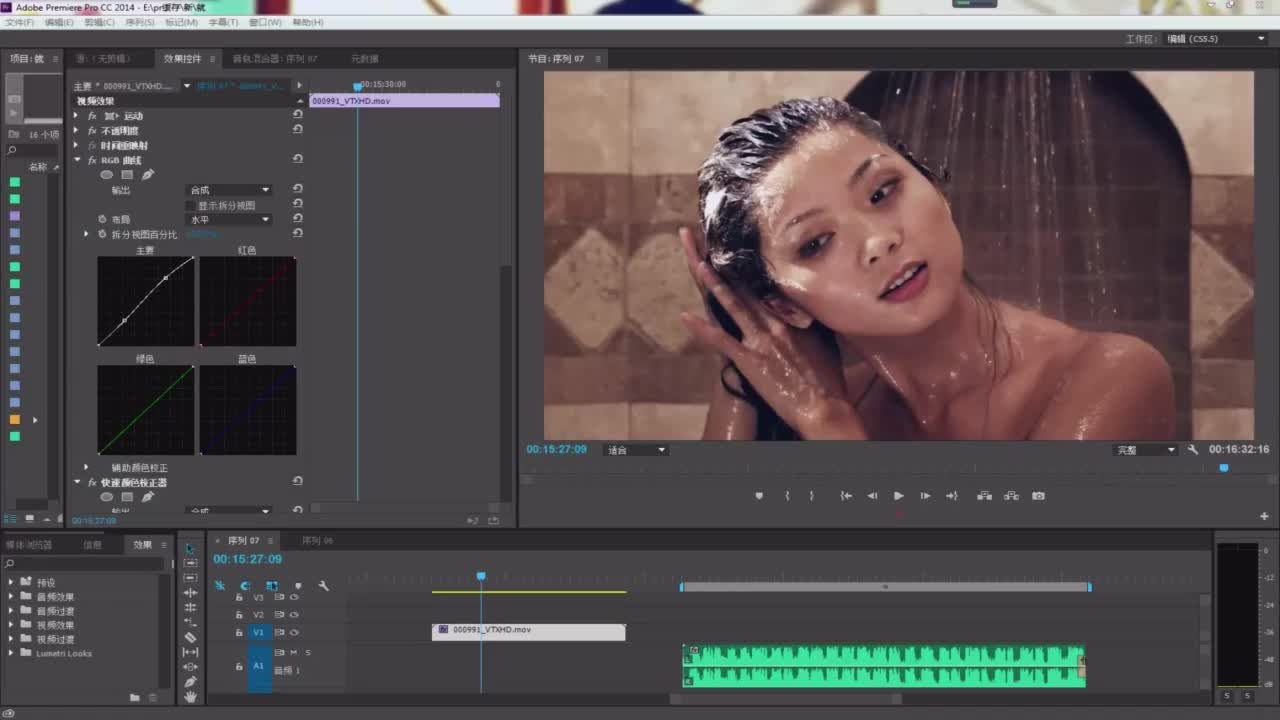Open the Output dropdown set to 合成
This screenshot has height=720, width=1280.
click(x=229, y=190)
